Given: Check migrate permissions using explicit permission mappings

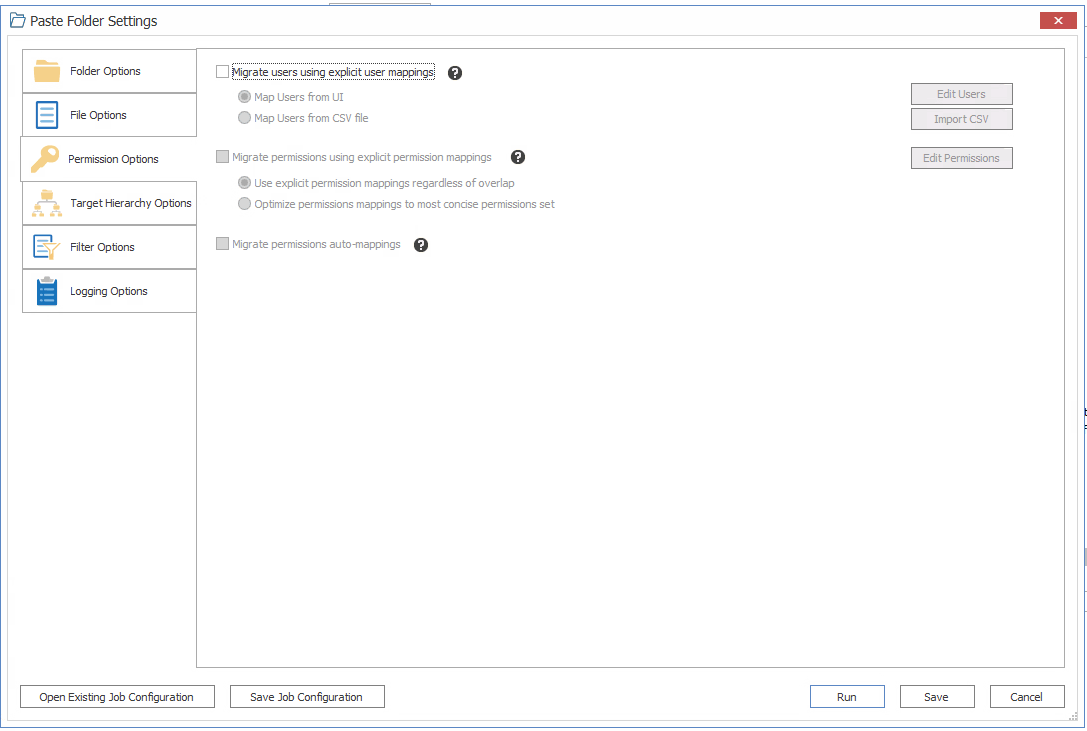Looking at the screenshot, I should coord(222,157).
